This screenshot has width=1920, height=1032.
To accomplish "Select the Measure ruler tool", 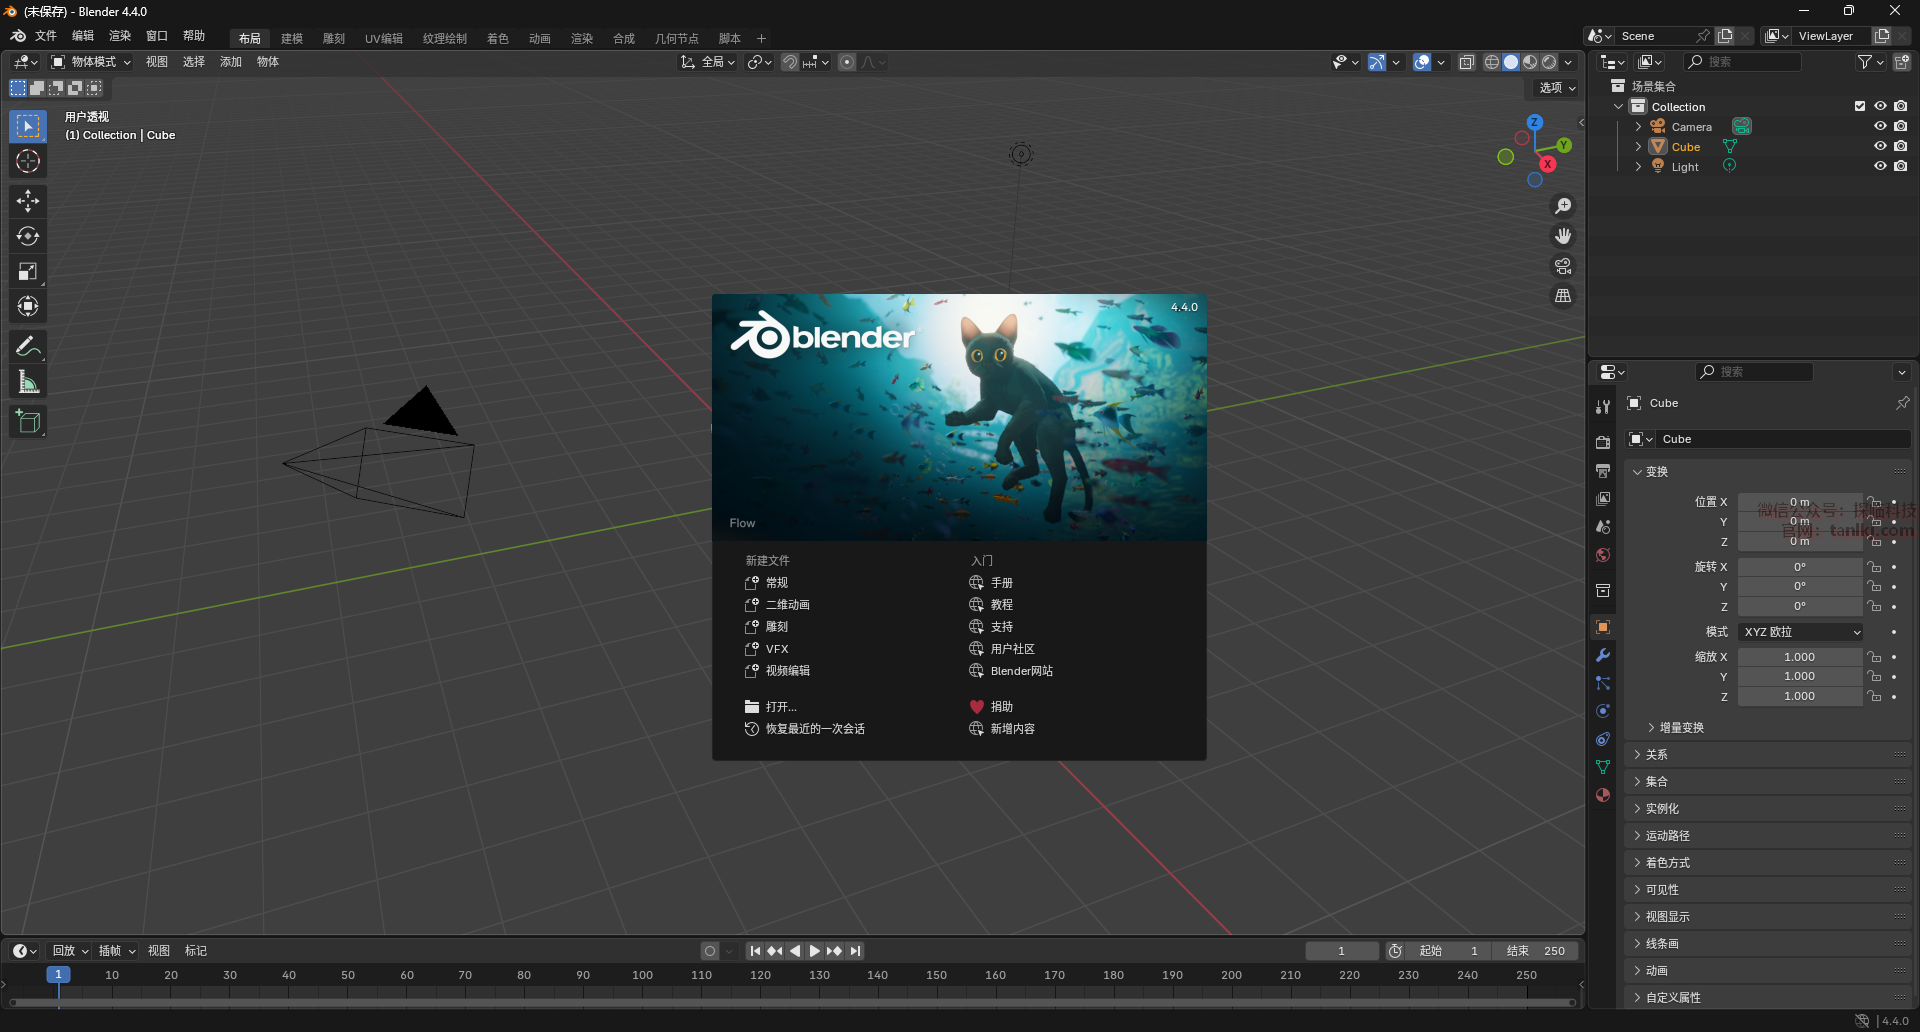I will (28, 382).
